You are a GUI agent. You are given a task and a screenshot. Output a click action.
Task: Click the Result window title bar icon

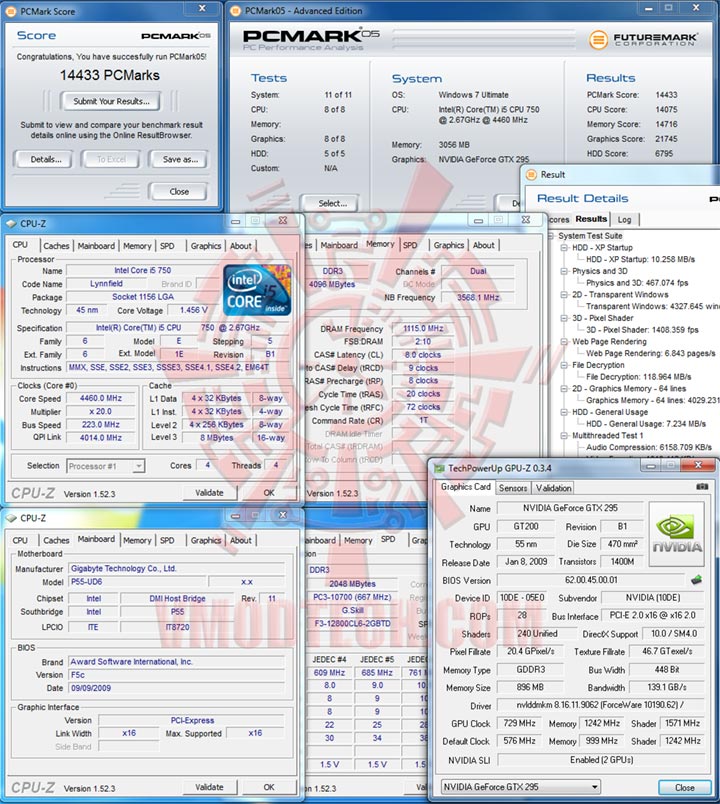coord(531,174)
